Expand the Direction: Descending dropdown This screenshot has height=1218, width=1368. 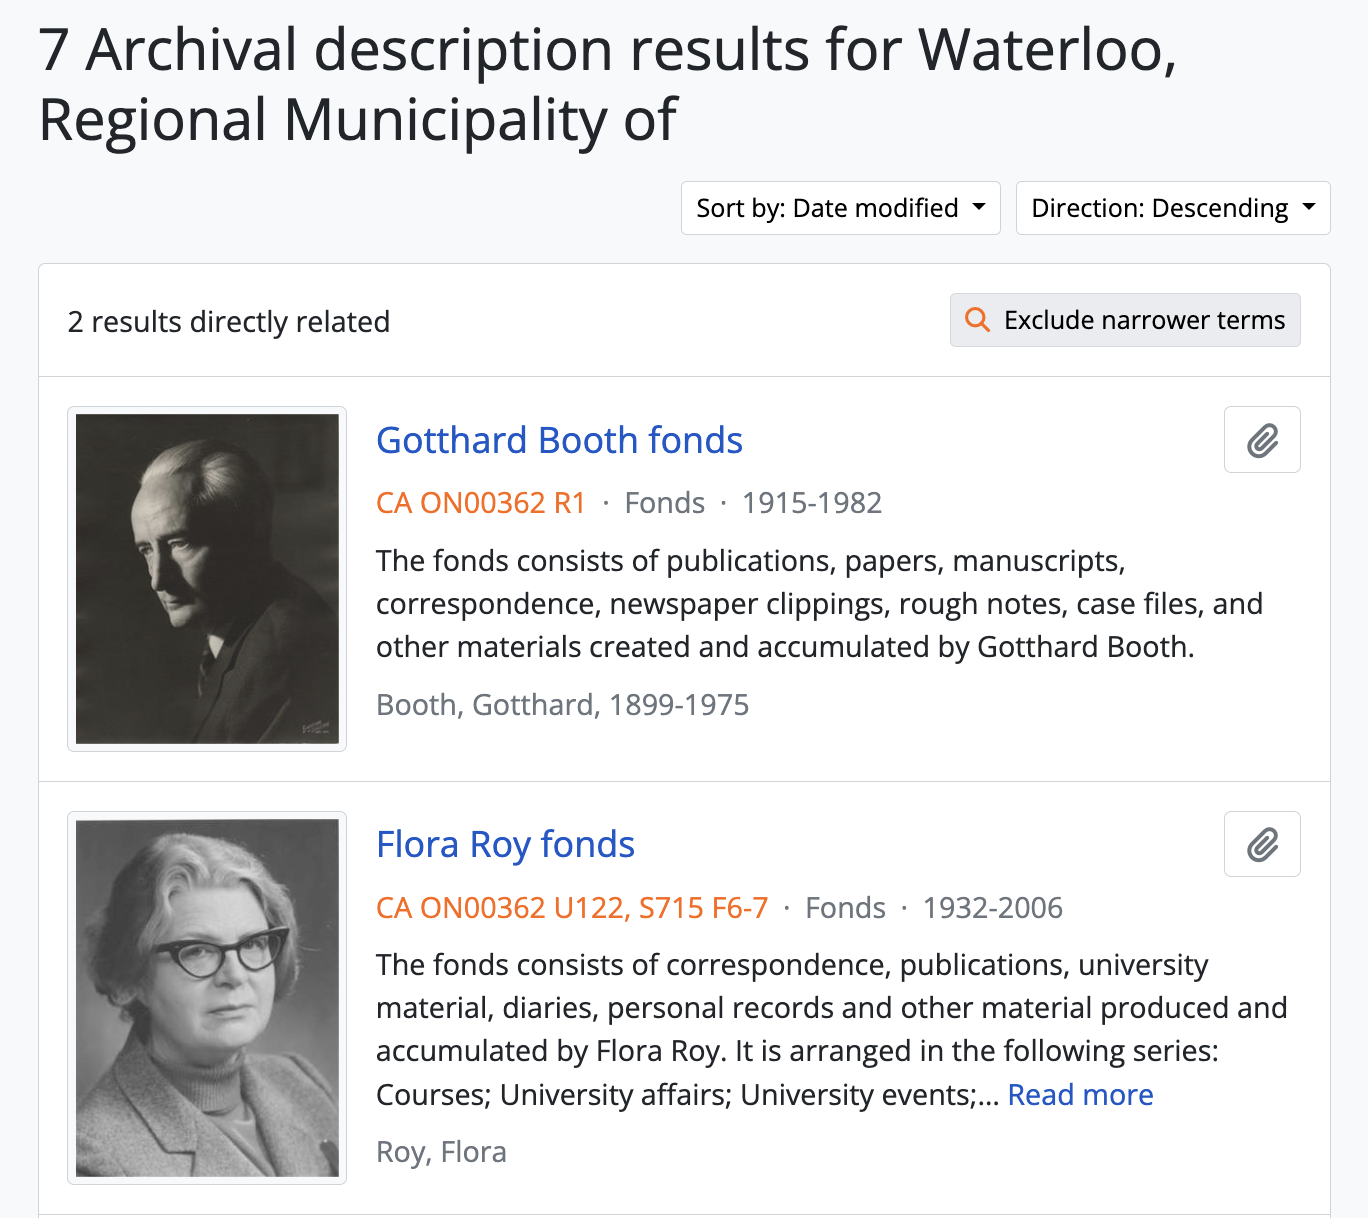pos(1172,208)
